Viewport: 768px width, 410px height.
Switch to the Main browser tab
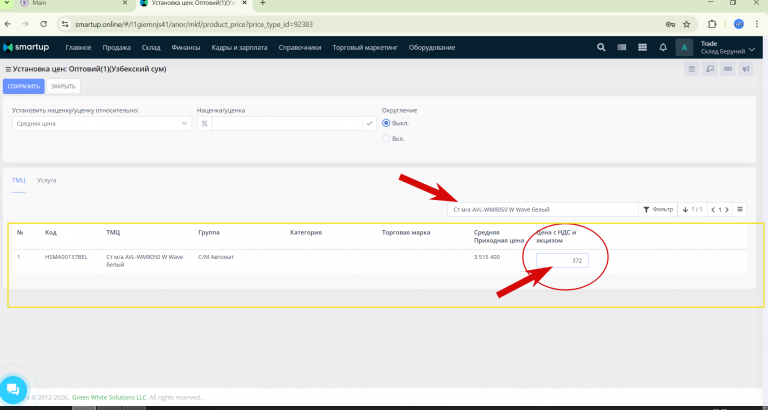73,3
